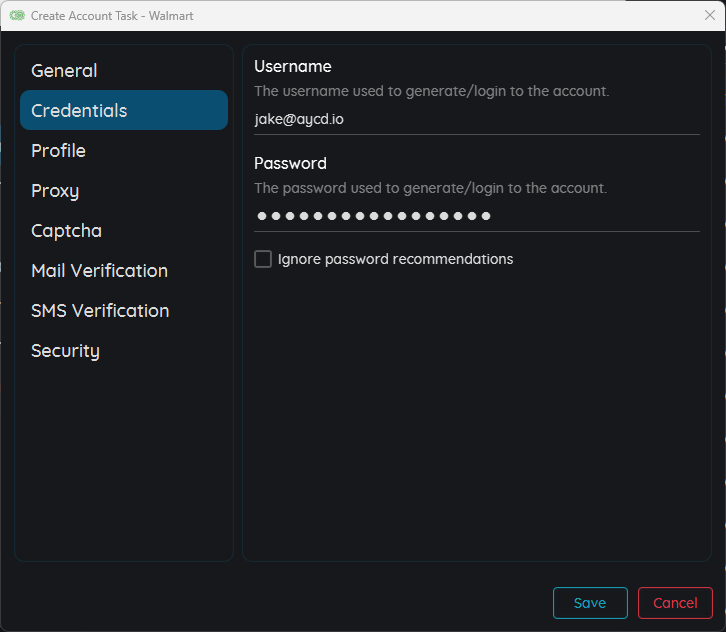726x632 pixels.
Task: Save the account task
Action: tap(590, 603)
